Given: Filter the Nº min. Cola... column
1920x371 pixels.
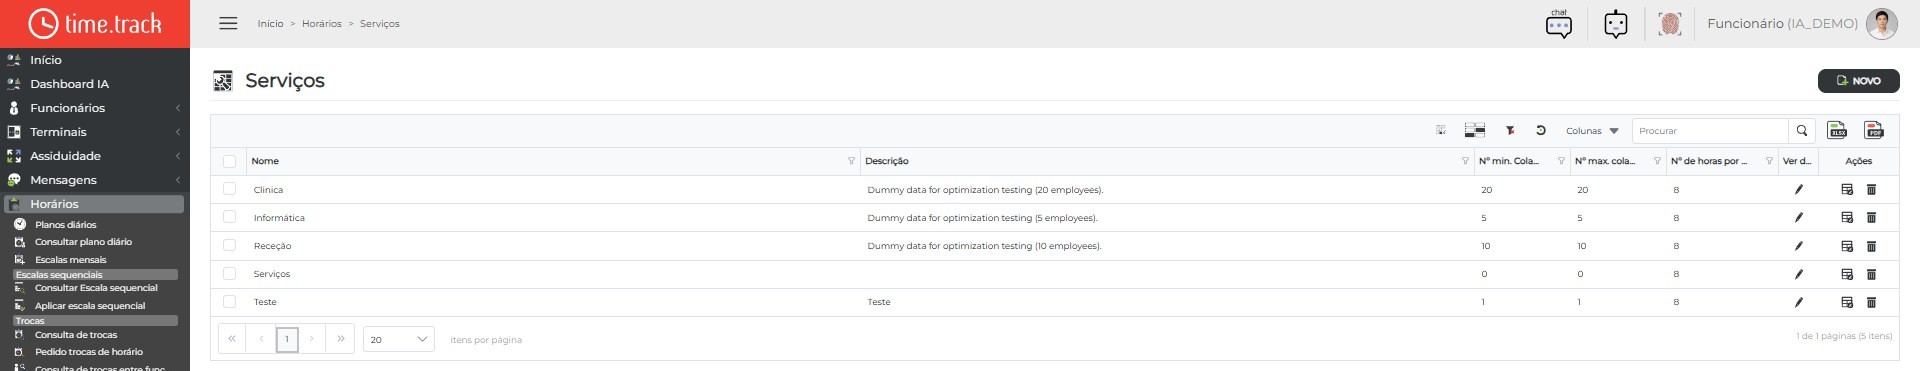Looking at the screenshot, I should (1561, 161).
